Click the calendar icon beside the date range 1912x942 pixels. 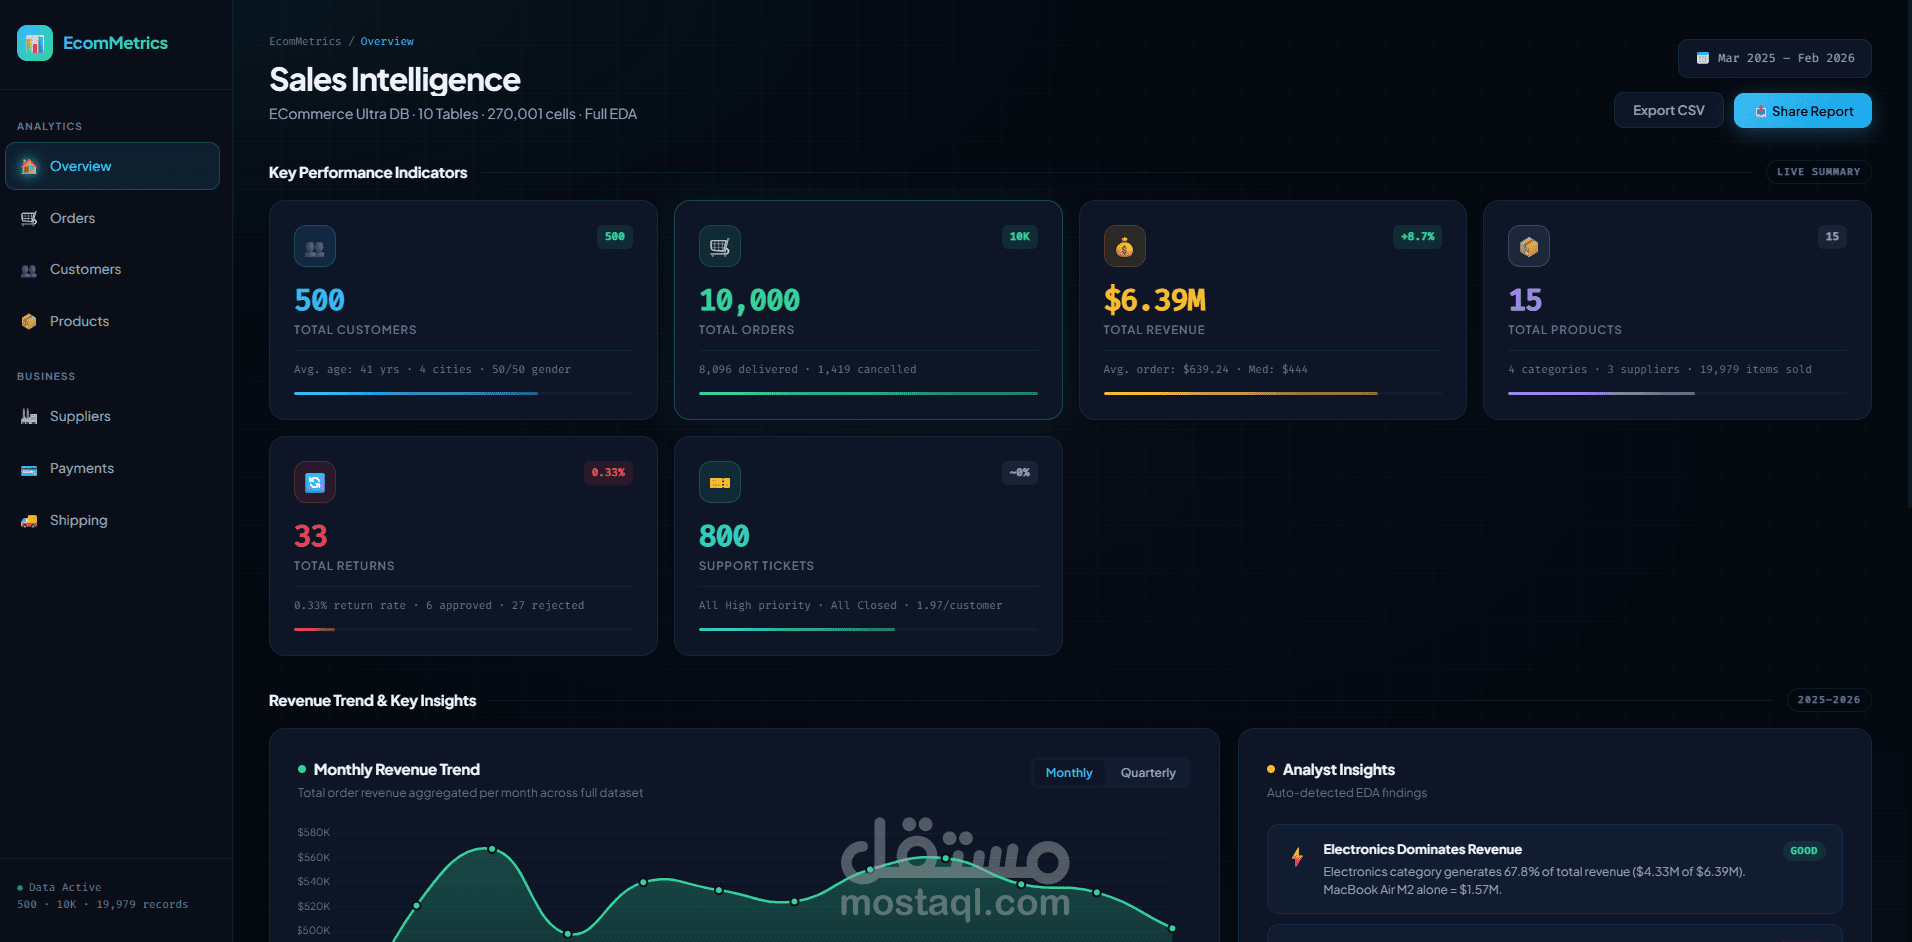1702,58
